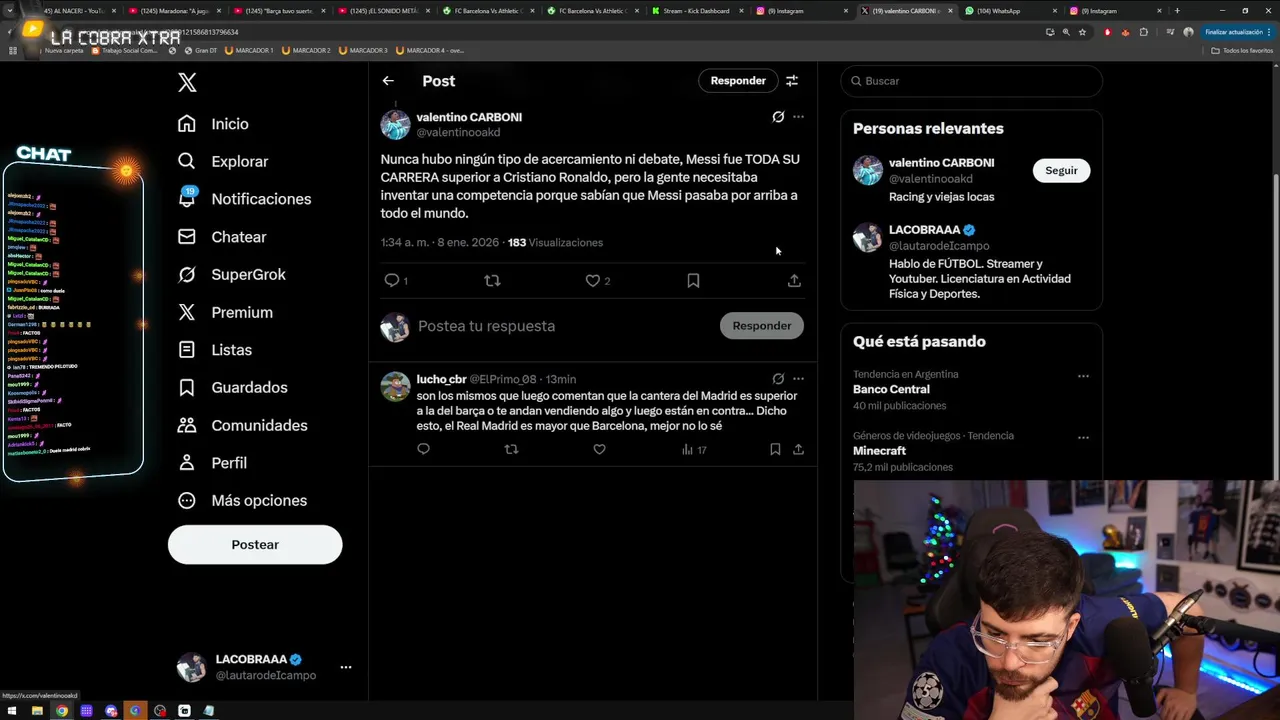Open File Explorer from taskbar
This screenshot has width=1280, height=720.
point(37,711)
